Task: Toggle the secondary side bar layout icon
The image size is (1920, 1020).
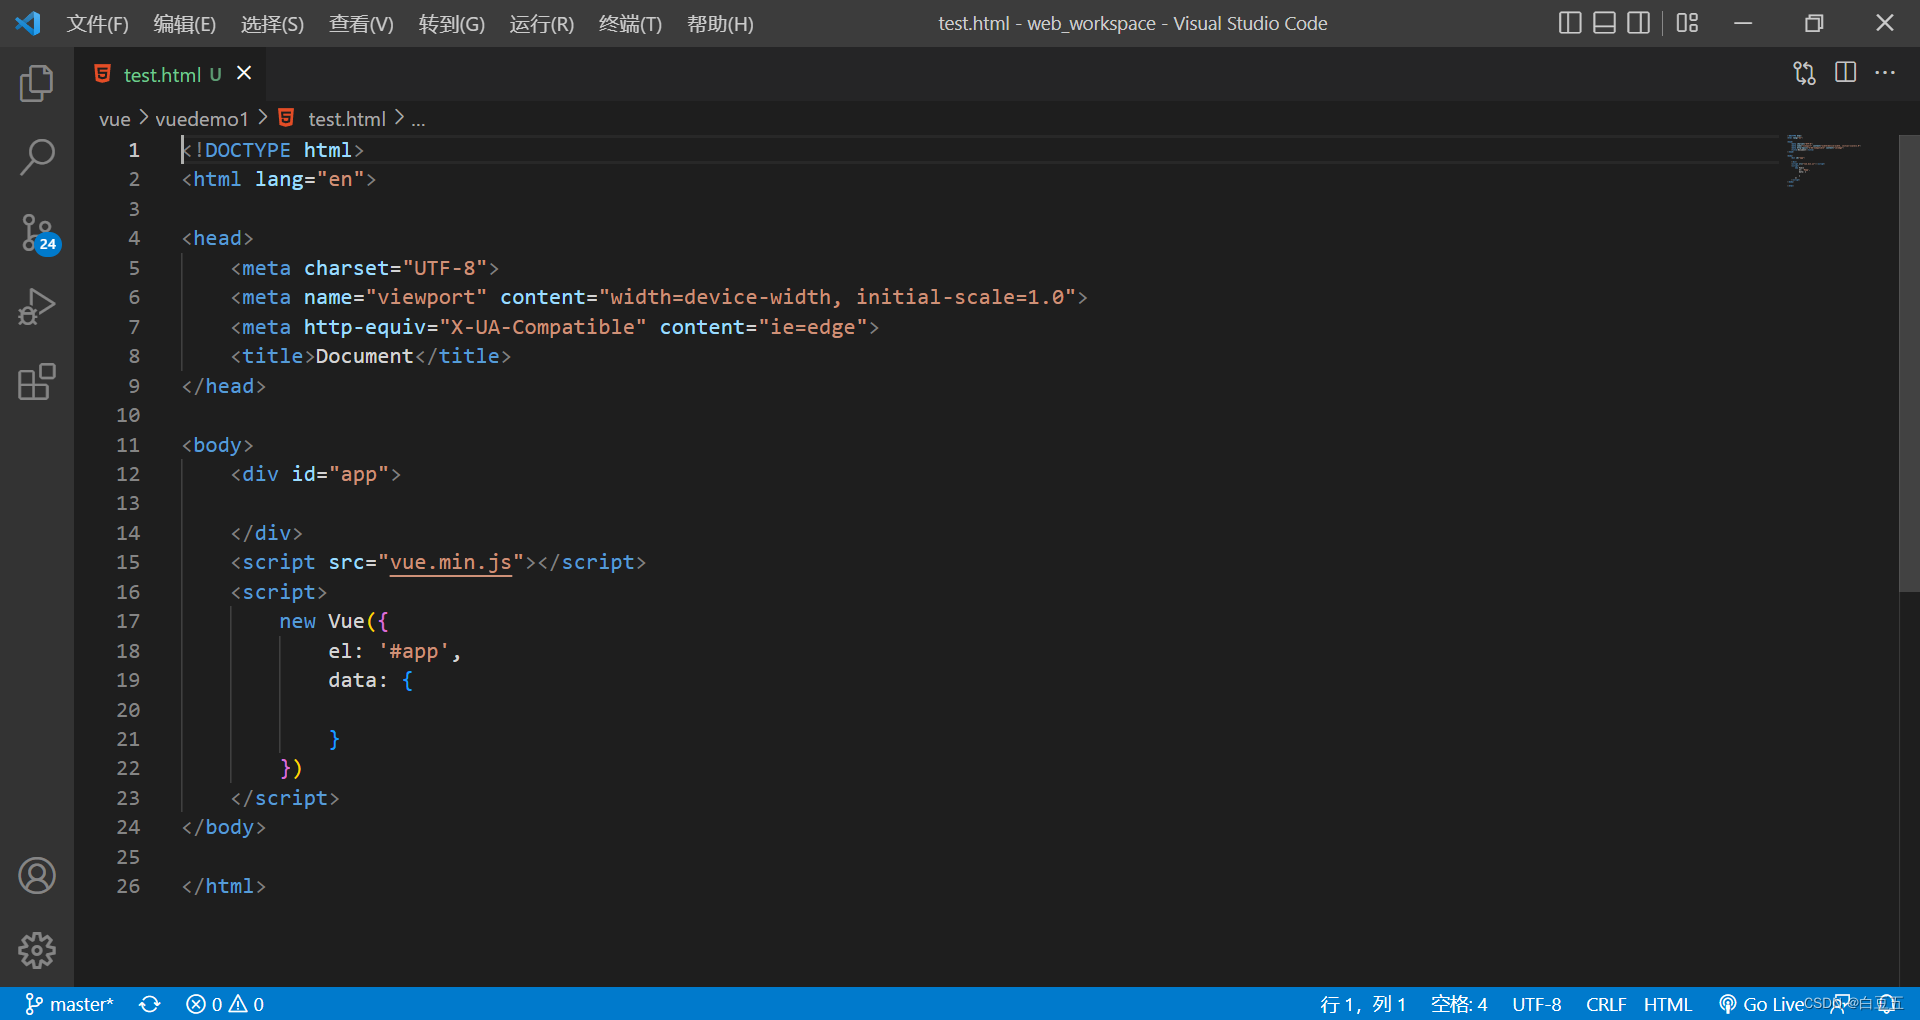Action: (1638, 22)
